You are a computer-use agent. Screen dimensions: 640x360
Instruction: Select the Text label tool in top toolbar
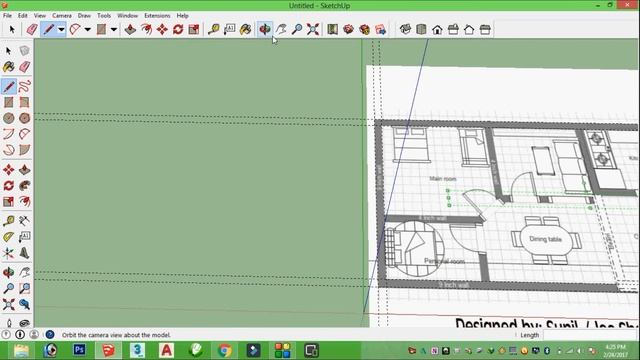(229, 29)
